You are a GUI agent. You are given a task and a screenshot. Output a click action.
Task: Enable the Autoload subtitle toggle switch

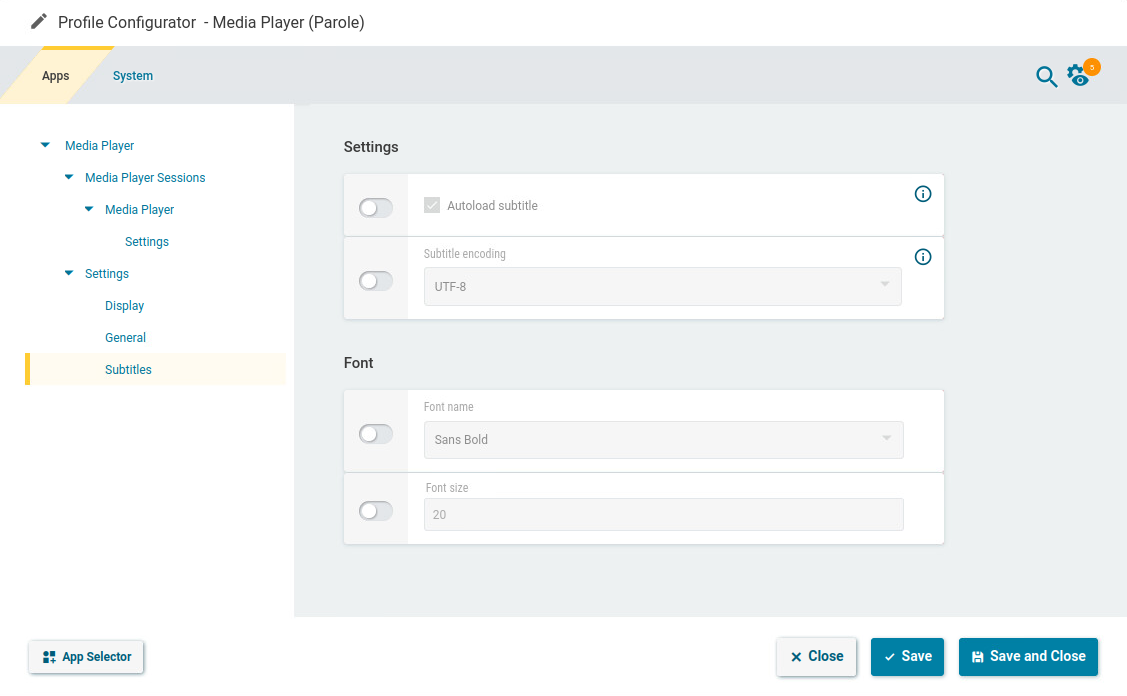[376, 208]
